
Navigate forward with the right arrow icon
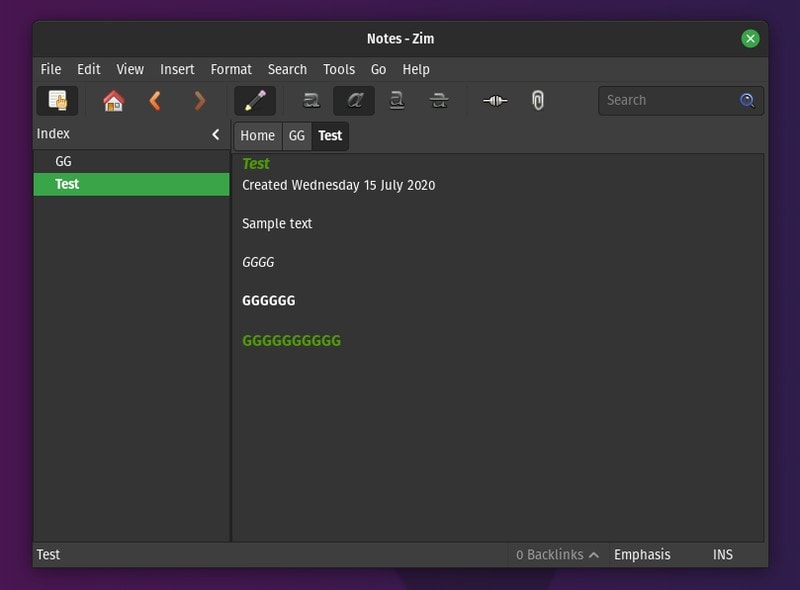(199, 101)
